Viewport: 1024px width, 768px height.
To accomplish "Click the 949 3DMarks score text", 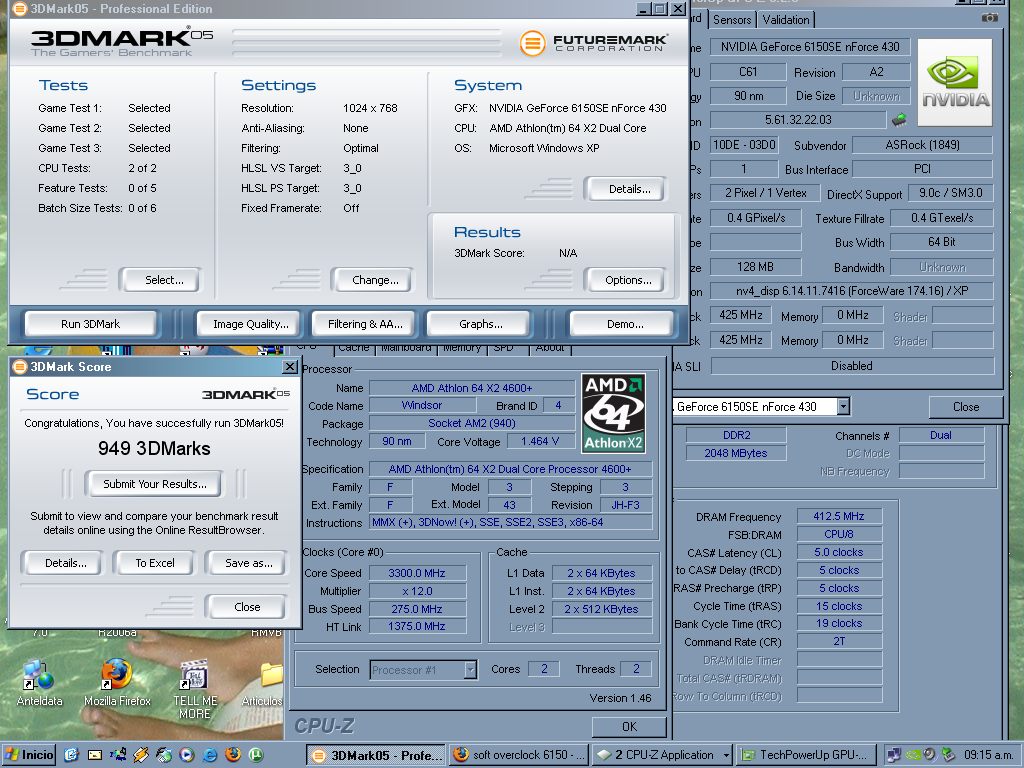I will [154, 449].
